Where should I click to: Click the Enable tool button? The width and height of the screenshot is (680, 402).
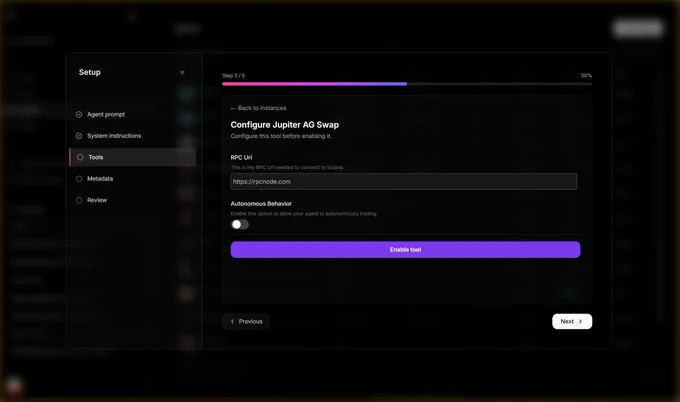tap(405, 250)
